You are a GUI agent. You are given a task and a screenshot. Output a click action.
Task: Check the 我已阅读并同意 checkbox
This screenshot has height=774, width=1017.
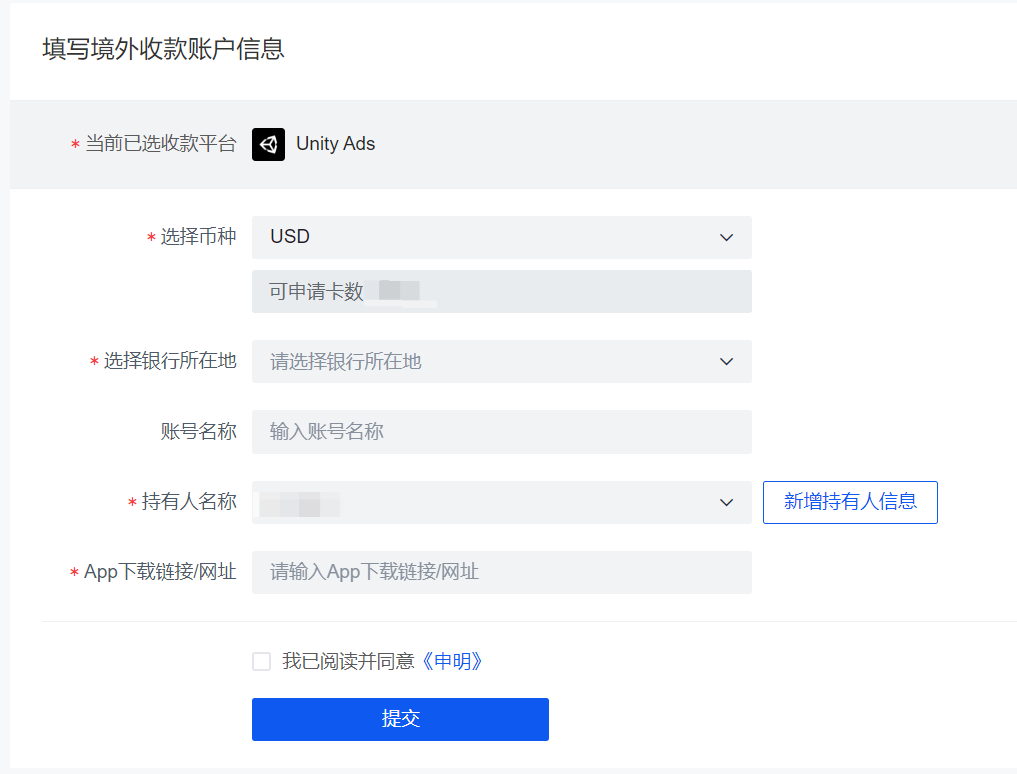[x=261, y=662]
